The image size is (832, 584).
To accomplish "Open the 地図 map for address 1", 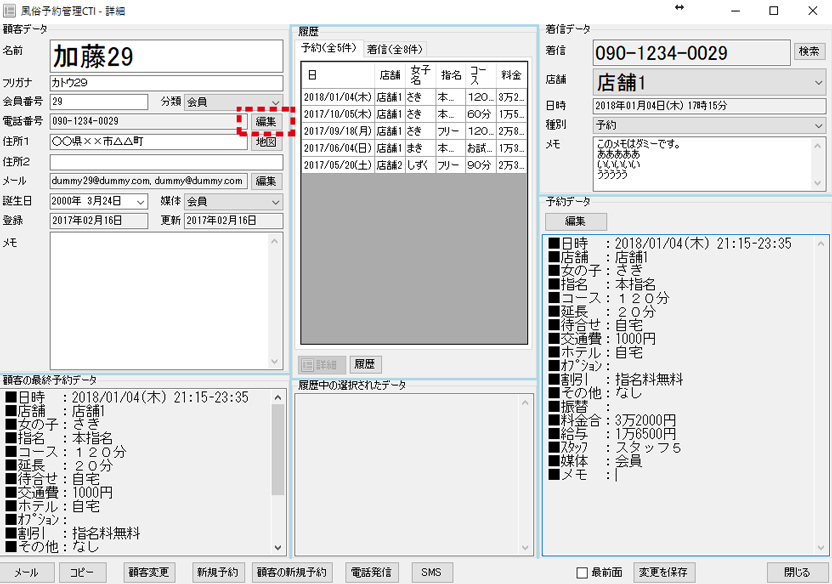I will [265, 142].
